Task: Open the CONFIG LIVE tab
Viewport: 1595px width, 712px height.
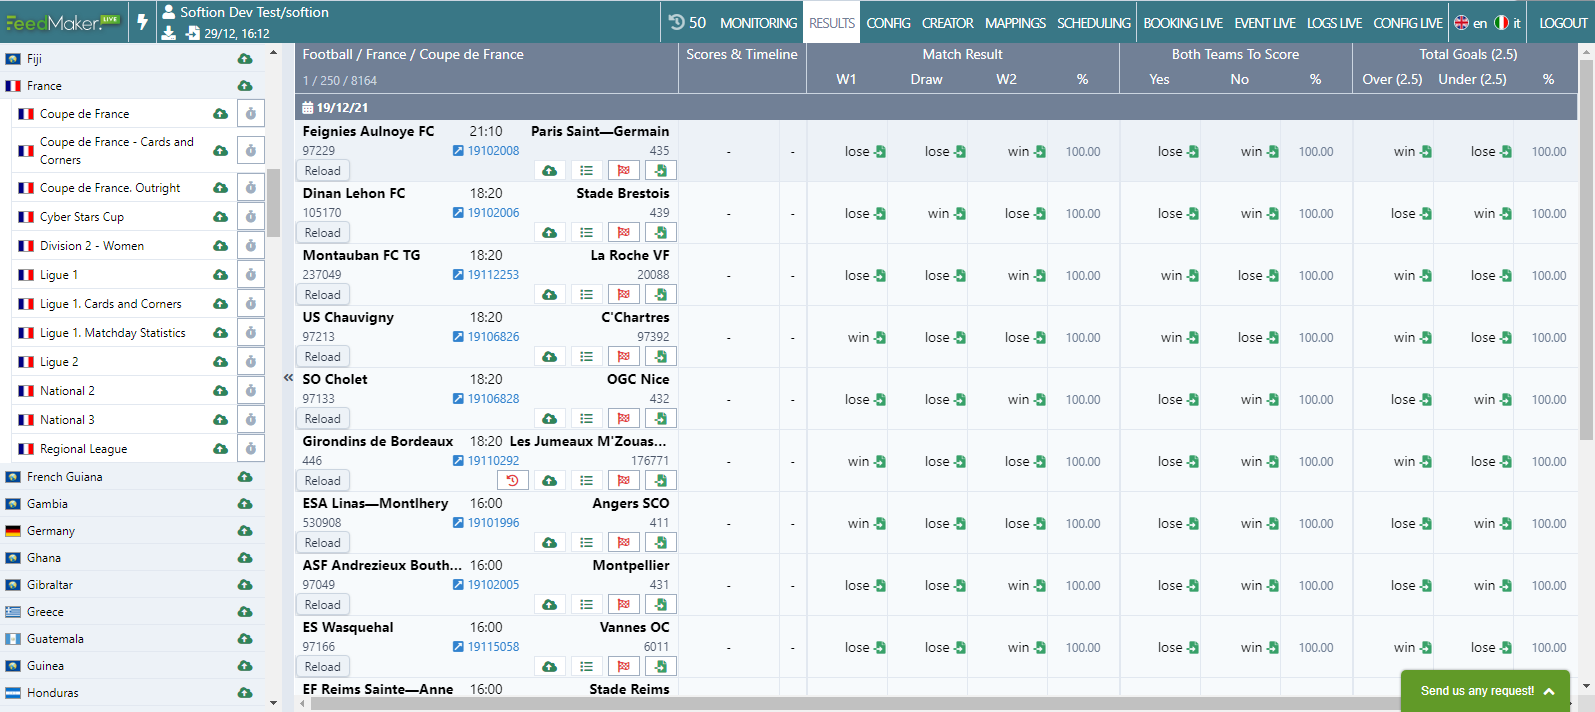Action: click(x=1408, y=23)
